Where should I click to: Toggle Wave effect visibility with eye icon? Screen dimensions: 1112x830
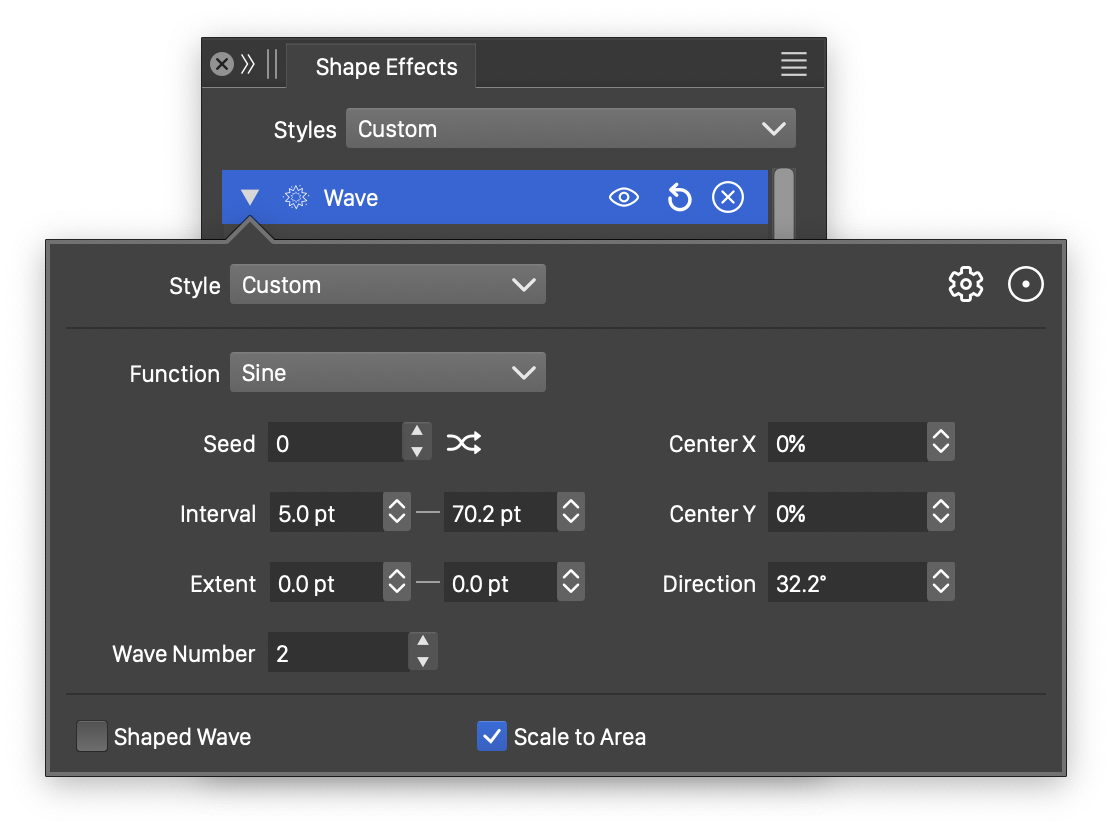(623, 198)
